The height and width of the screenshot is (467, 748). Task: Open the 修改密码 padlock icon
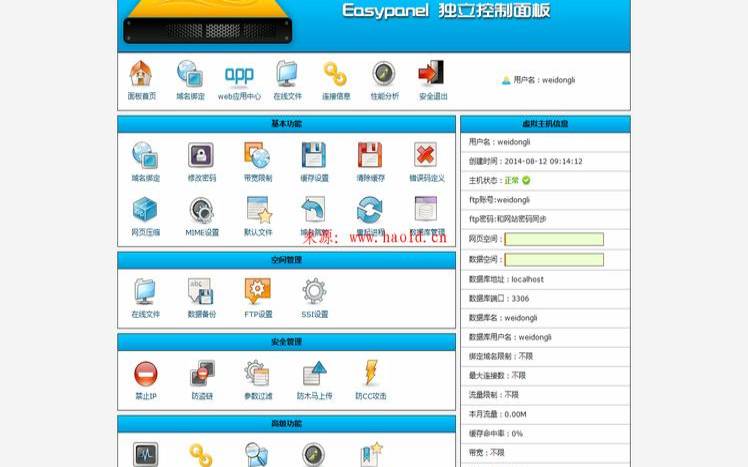point(201,155)
